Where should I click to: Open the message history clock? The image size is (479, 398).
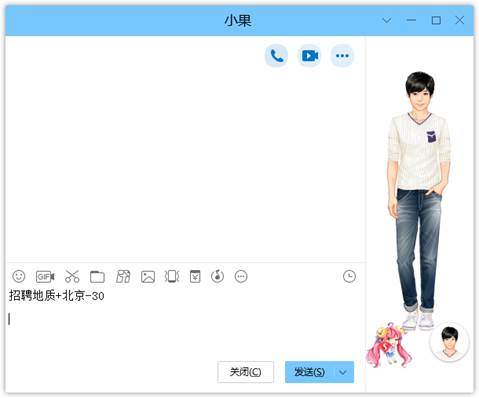coord(349,276)
